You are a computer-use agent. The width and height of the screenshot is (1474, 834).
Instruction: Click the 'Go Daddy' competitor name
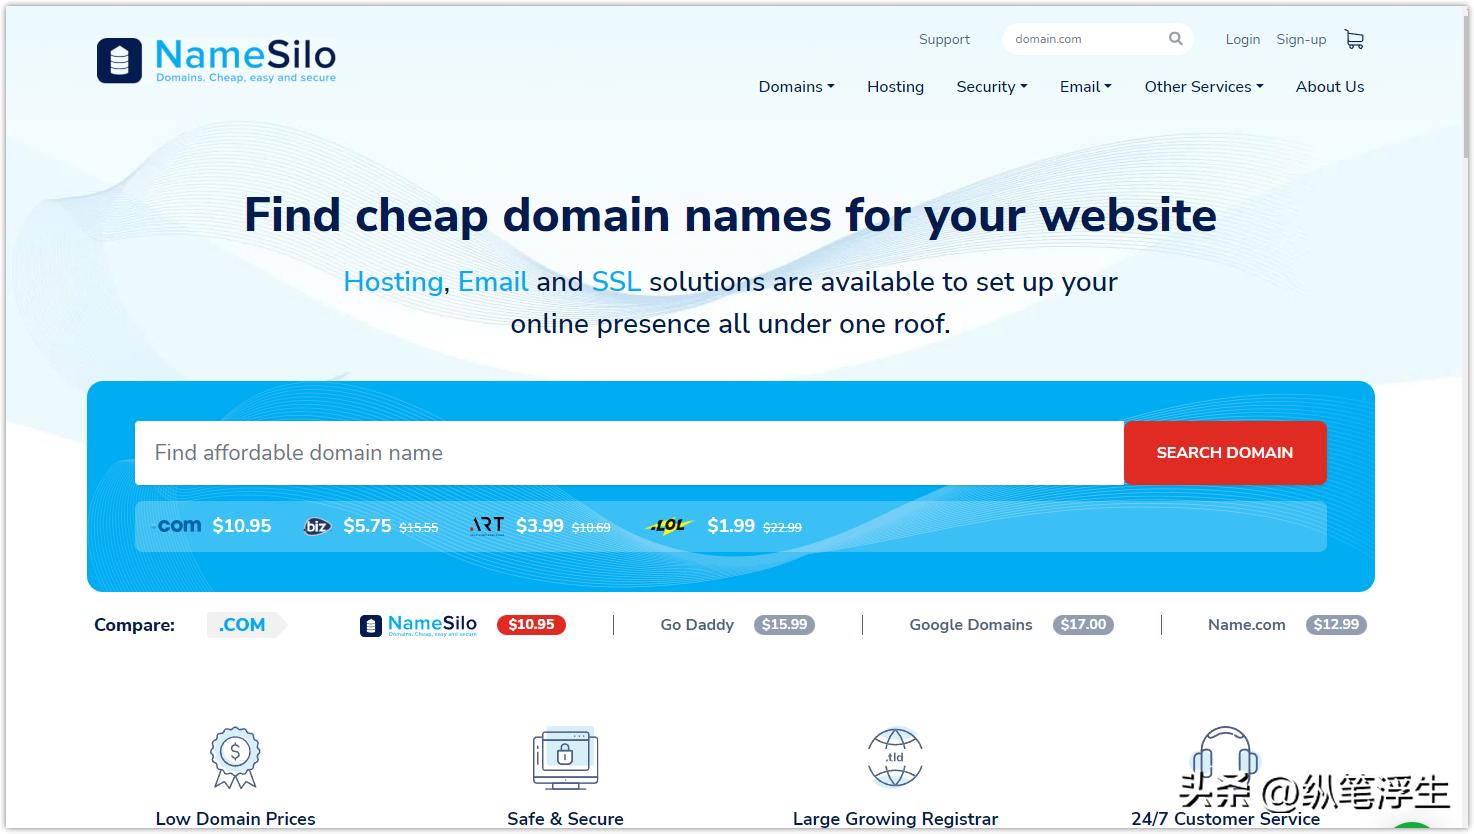[x=697, y=625]
